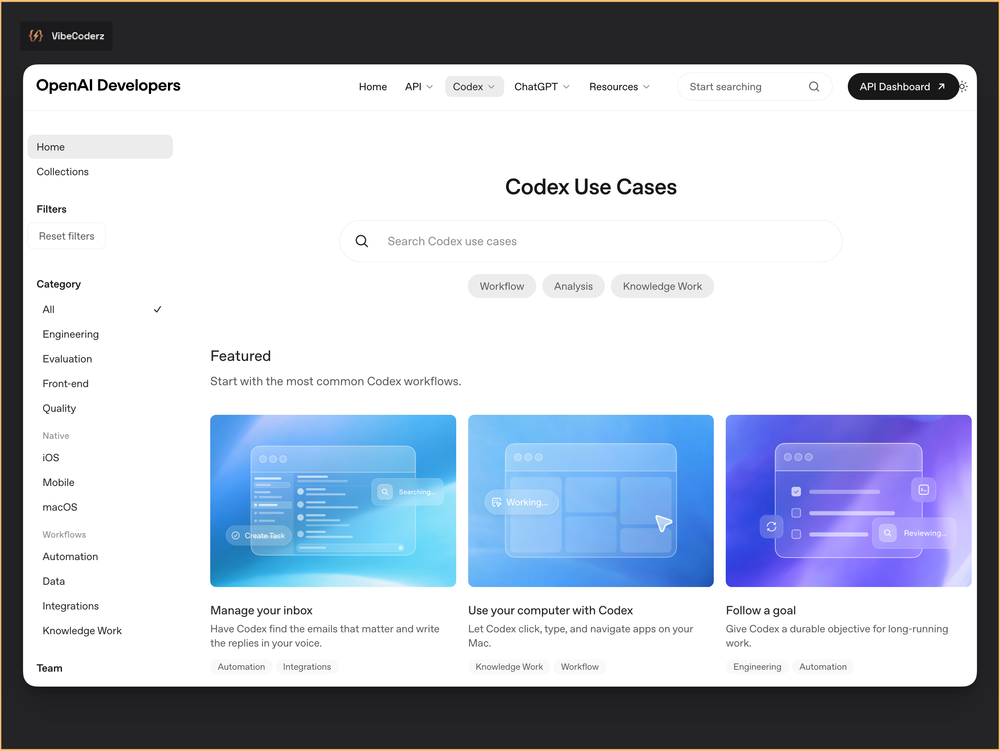The width and height of the screenshot is (1000, 751).
Task: Filter by the Knowledge Work chip
Action: tap(662, 286)
